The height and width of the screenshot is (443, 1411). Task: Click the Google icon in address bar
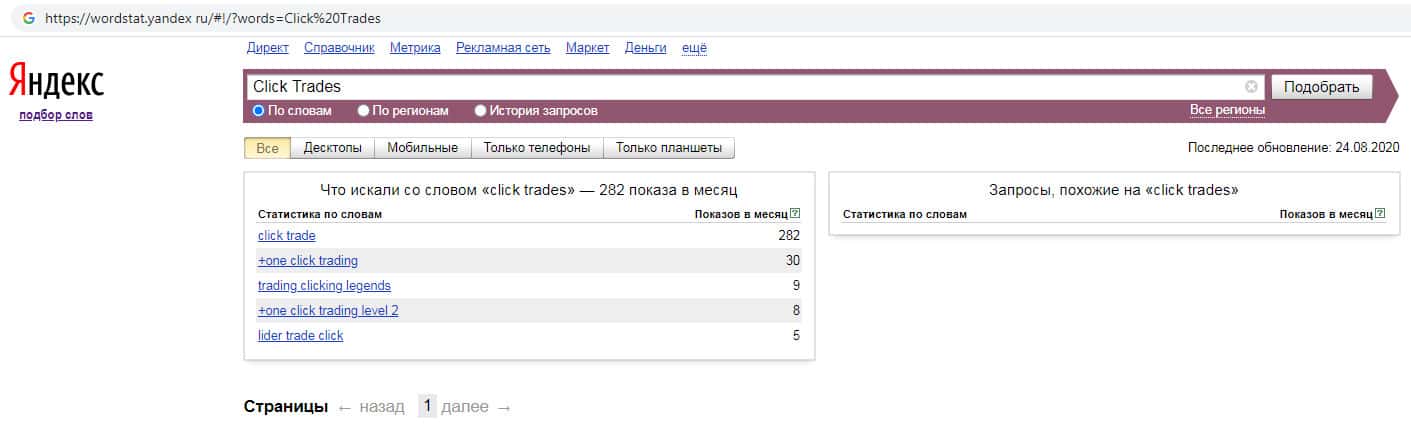click(x=28, y=18)
